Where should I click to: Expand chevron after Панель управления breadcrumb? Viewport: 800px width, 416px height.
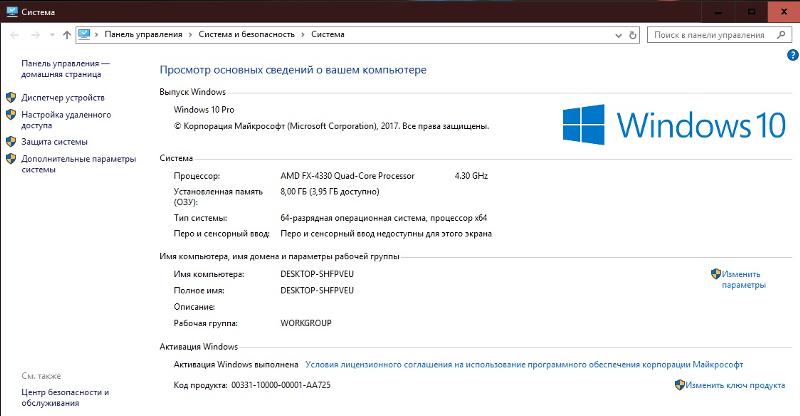190,35
